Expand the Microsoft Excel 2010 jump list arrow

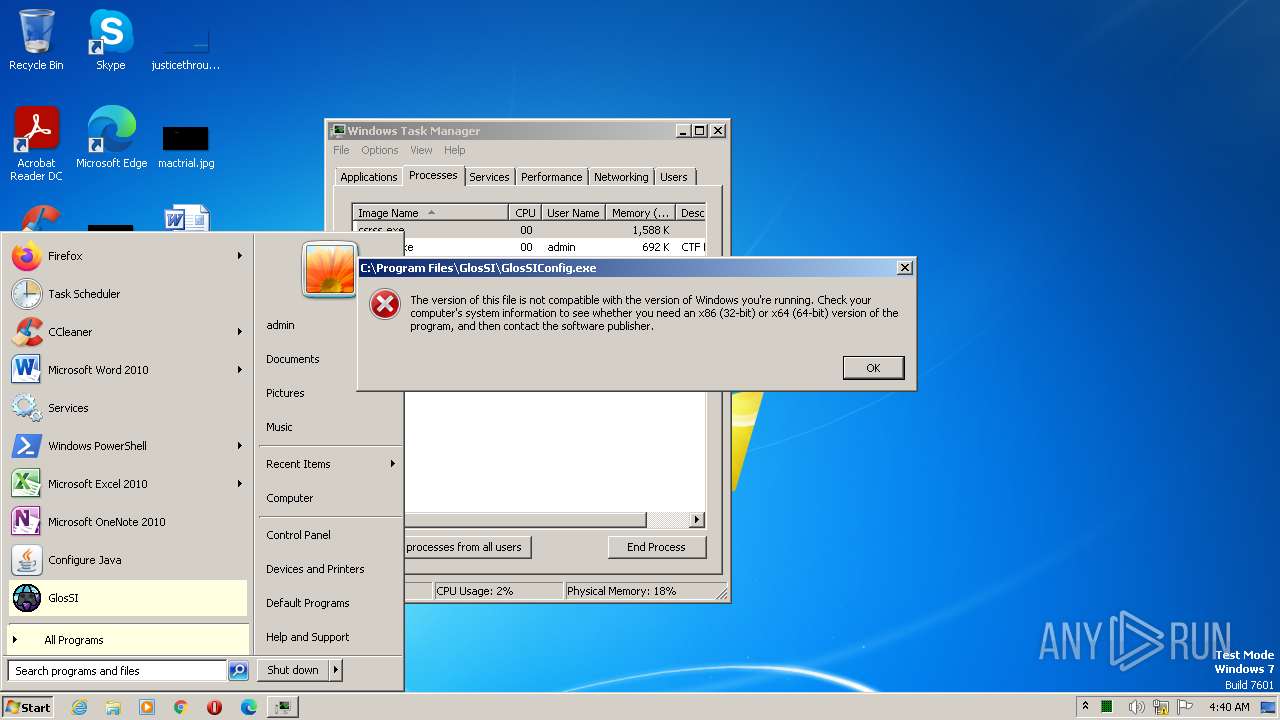(x=240, y=484)
